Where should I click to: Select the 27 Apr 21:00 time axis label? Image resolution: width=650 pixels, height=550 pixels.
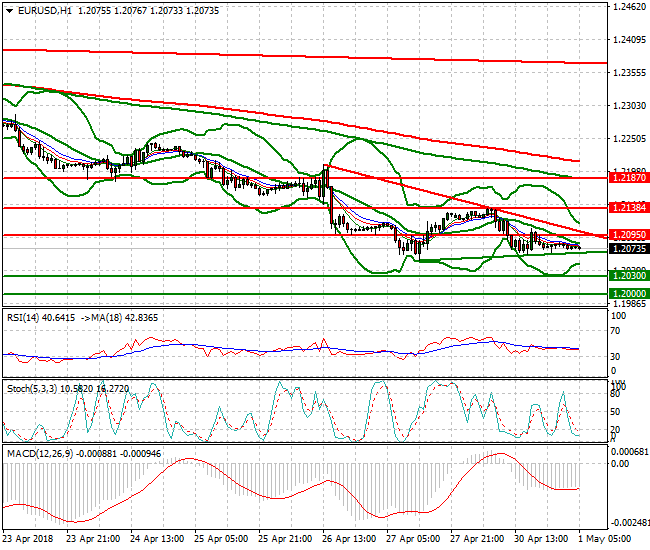point(477,539)
